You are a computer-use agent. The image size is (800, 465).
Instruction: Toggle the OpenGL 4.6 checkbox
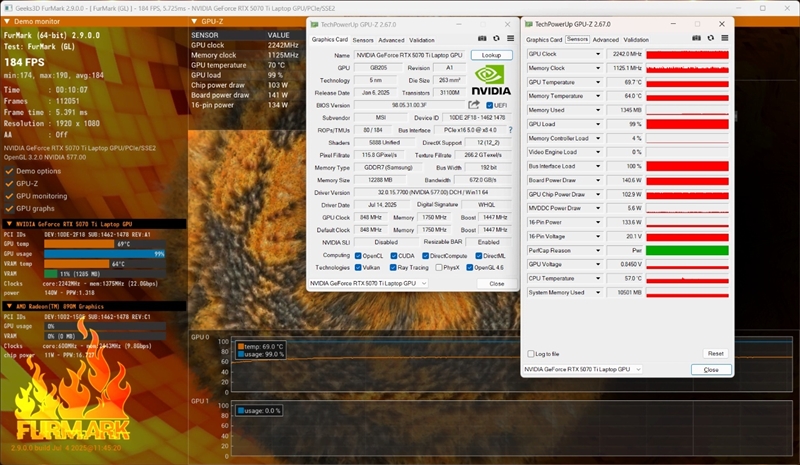[469, 267]
